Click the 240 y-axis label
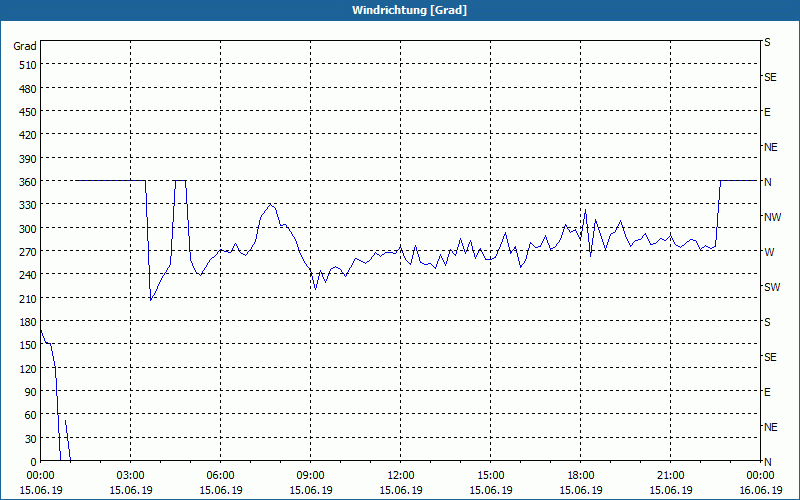Viewport: 800px width, 500px height. click(x=28, y=275)
